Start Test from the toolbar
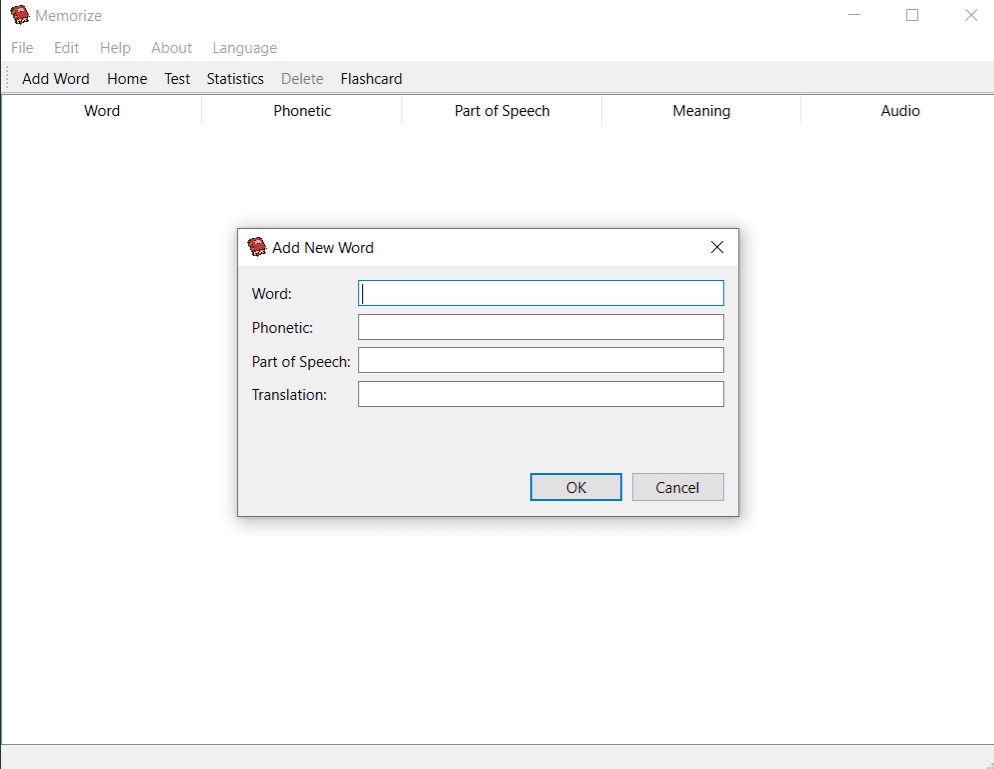The image size is (994, 769). tap(177, 79)
